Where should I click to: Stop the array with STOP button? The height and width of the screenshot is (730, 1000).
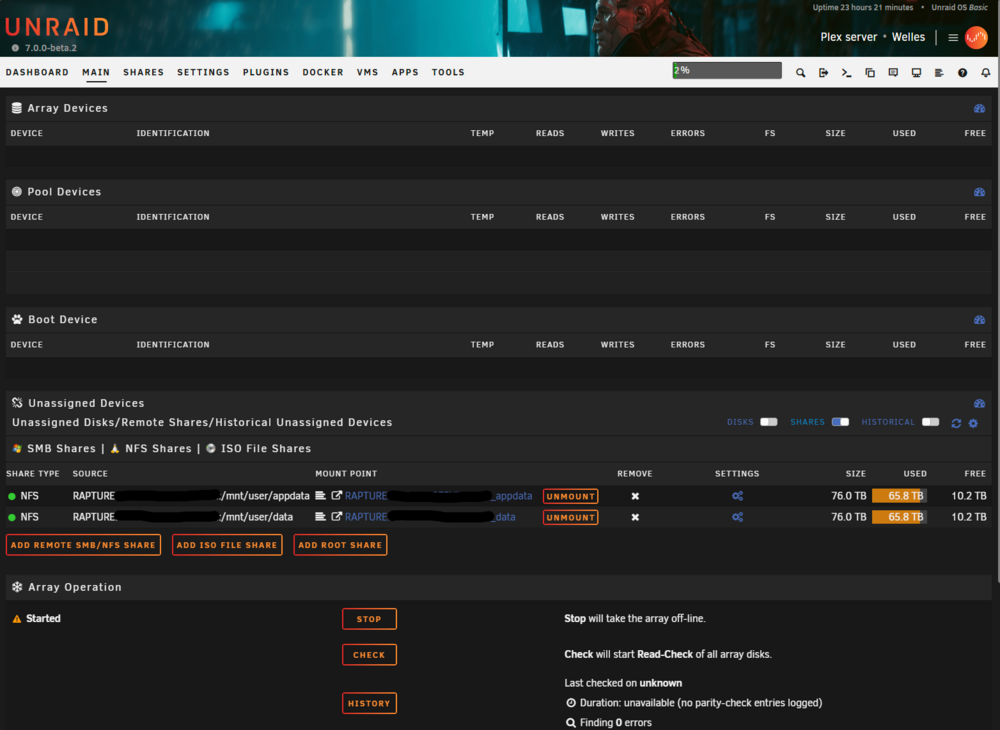click(x=369, y=619)
